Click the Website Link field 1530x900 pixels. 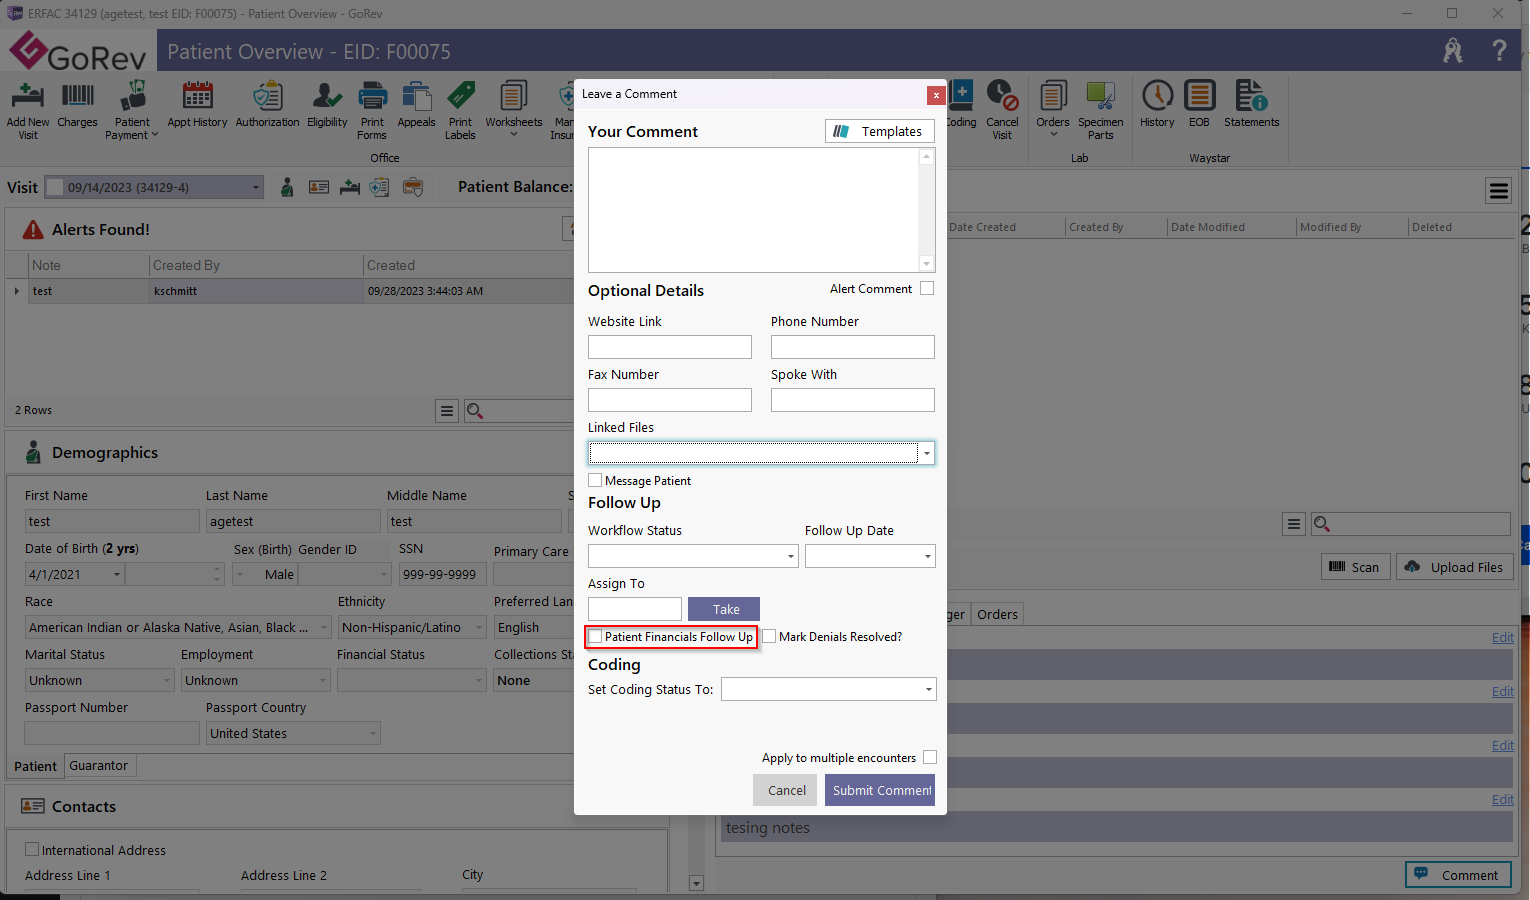(x=670, y=347)
